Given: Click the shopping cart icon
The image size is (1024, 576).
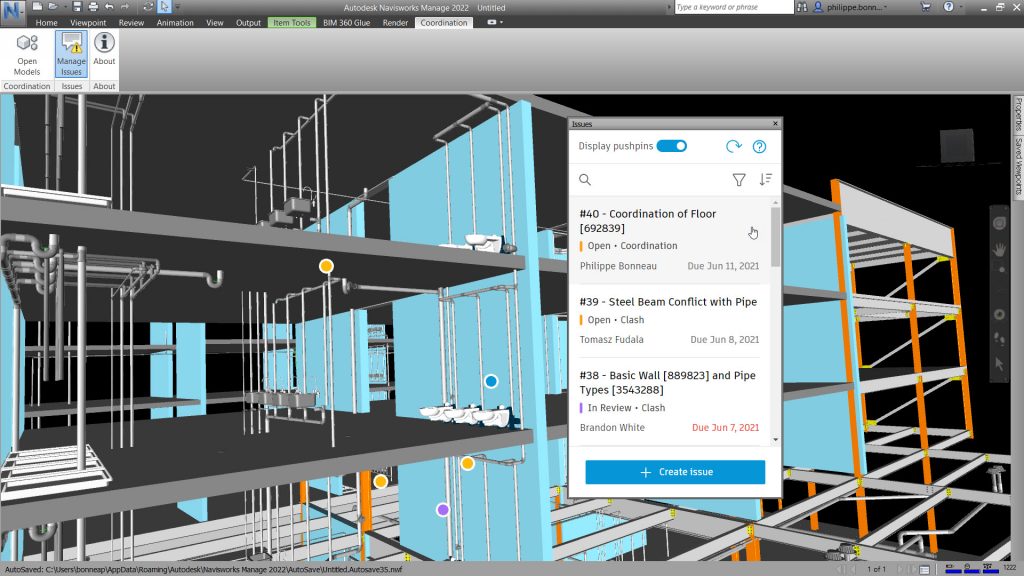Looking at the screenshot, I should 925,7.
